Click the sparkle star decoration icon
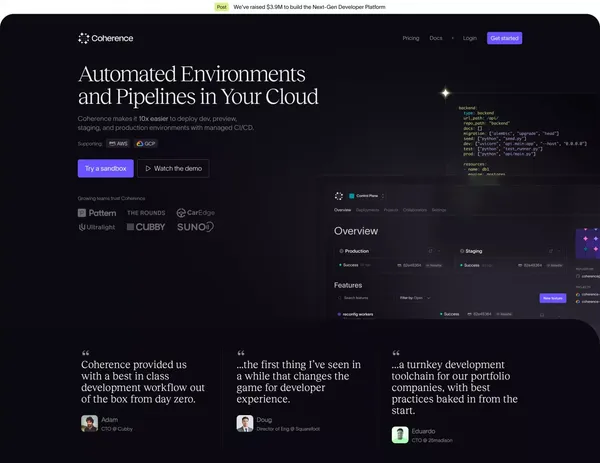Viewport: 600px width, 463px height. (x=445, y=93)
